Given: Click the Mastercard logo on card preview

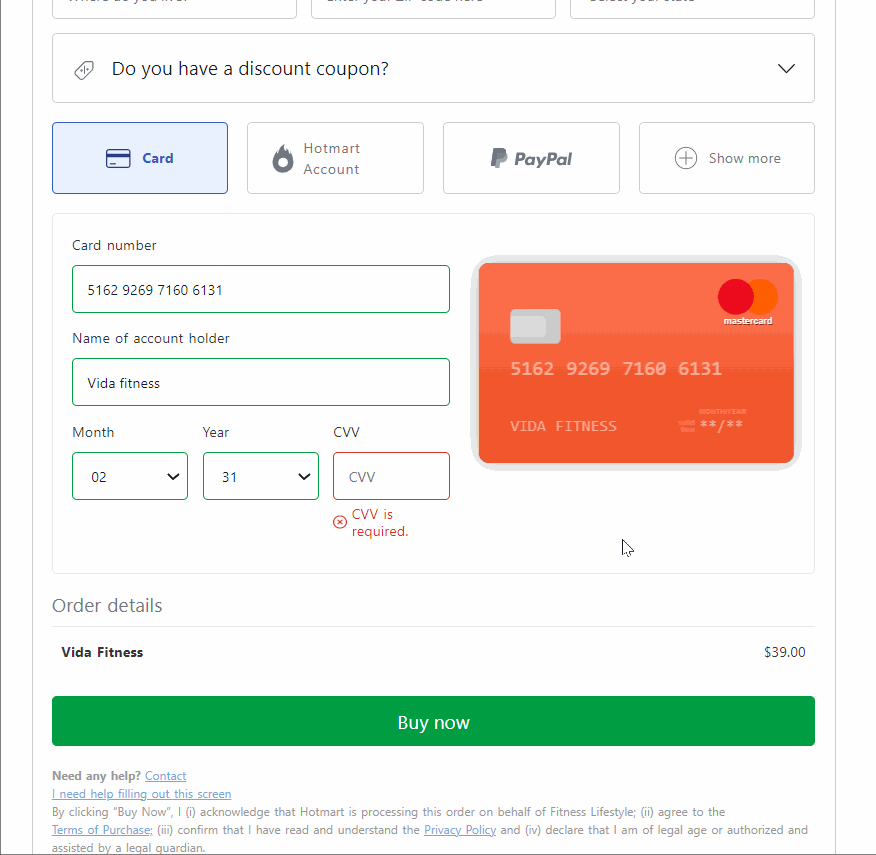Looking at the screenshot, I should pos(748,302).
